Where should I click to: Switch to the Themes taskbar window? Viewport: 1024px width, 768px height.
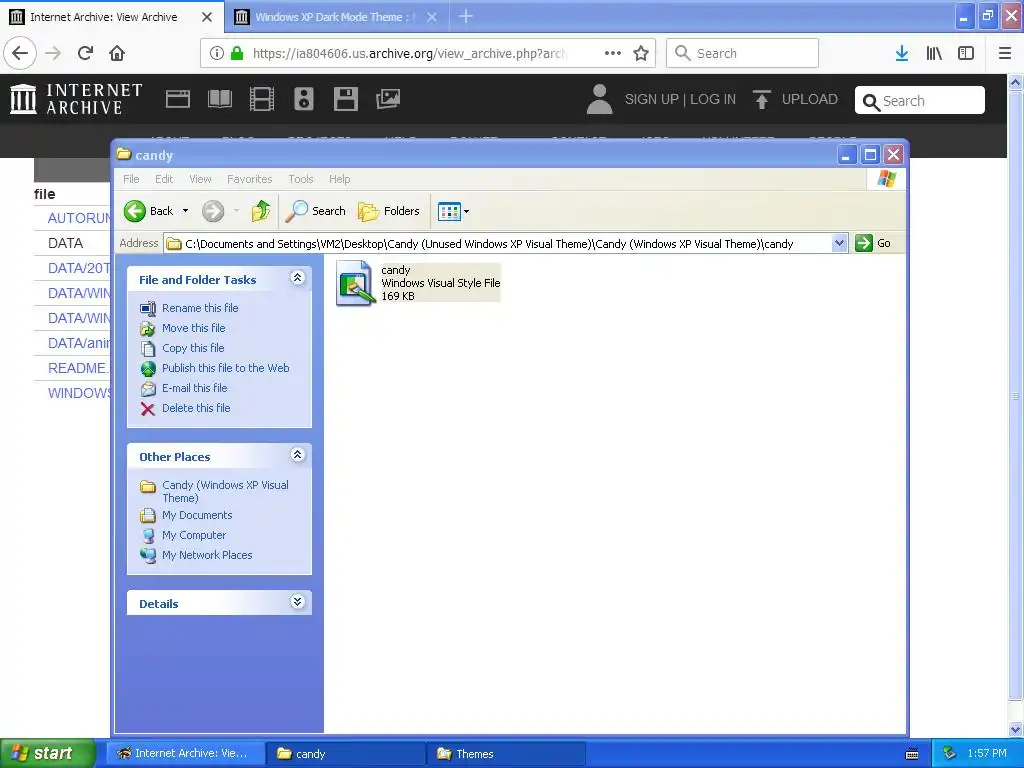tap(505, 754)
